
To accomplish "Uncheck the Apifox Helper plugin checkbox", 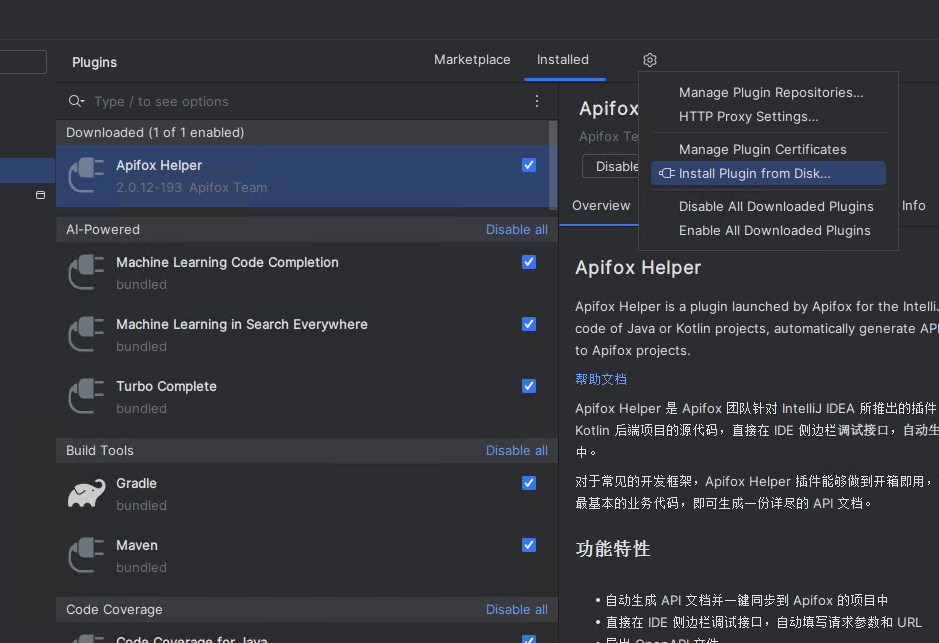I will pyautogui.click(x=529, y=165).
